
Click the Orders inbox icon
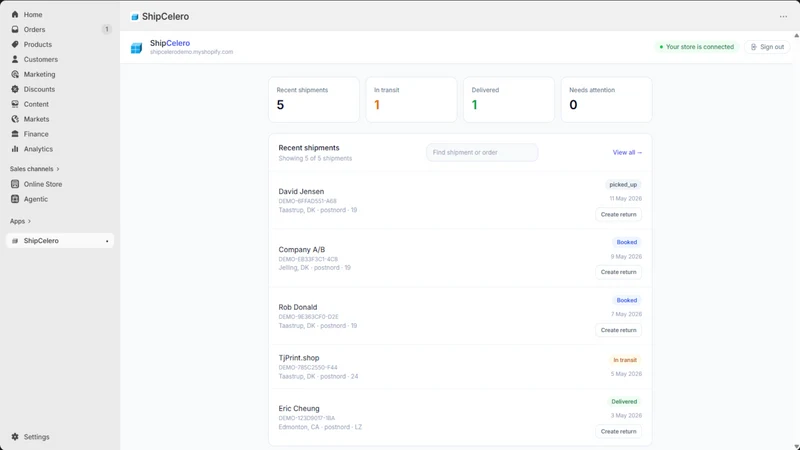[x=15, y=29]
